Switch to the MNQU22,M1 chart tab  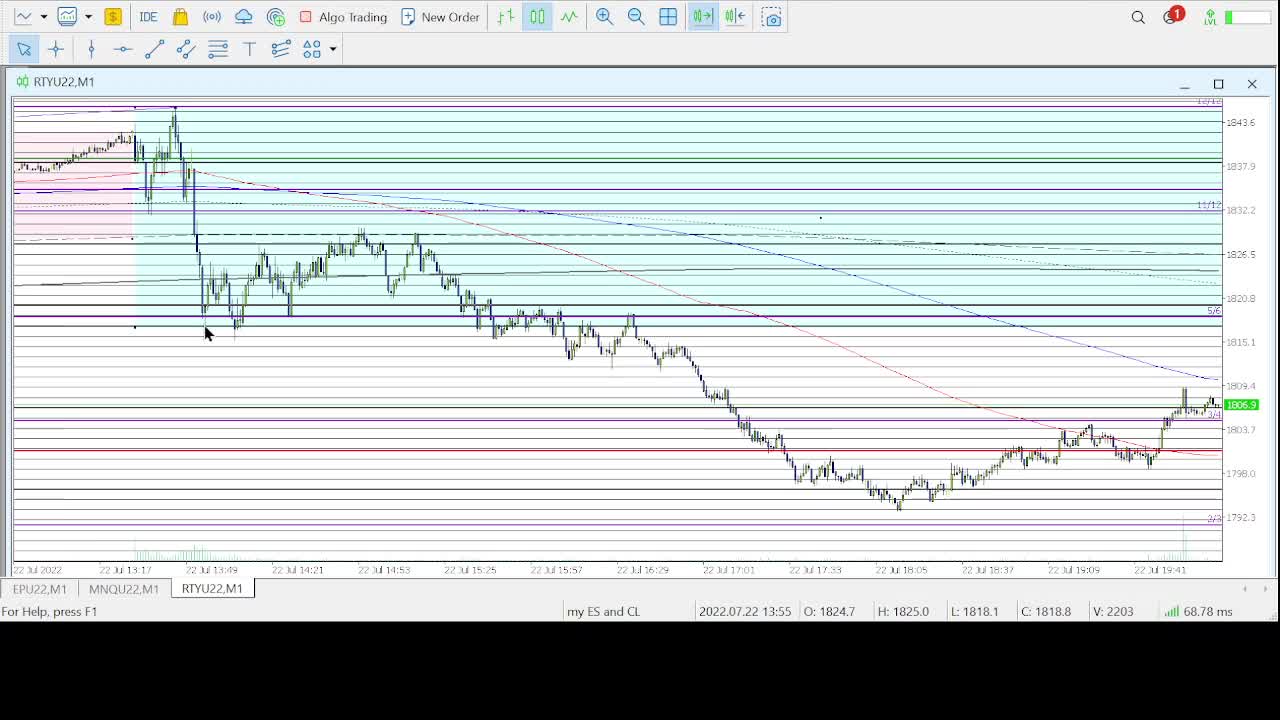tap(124, 589)
